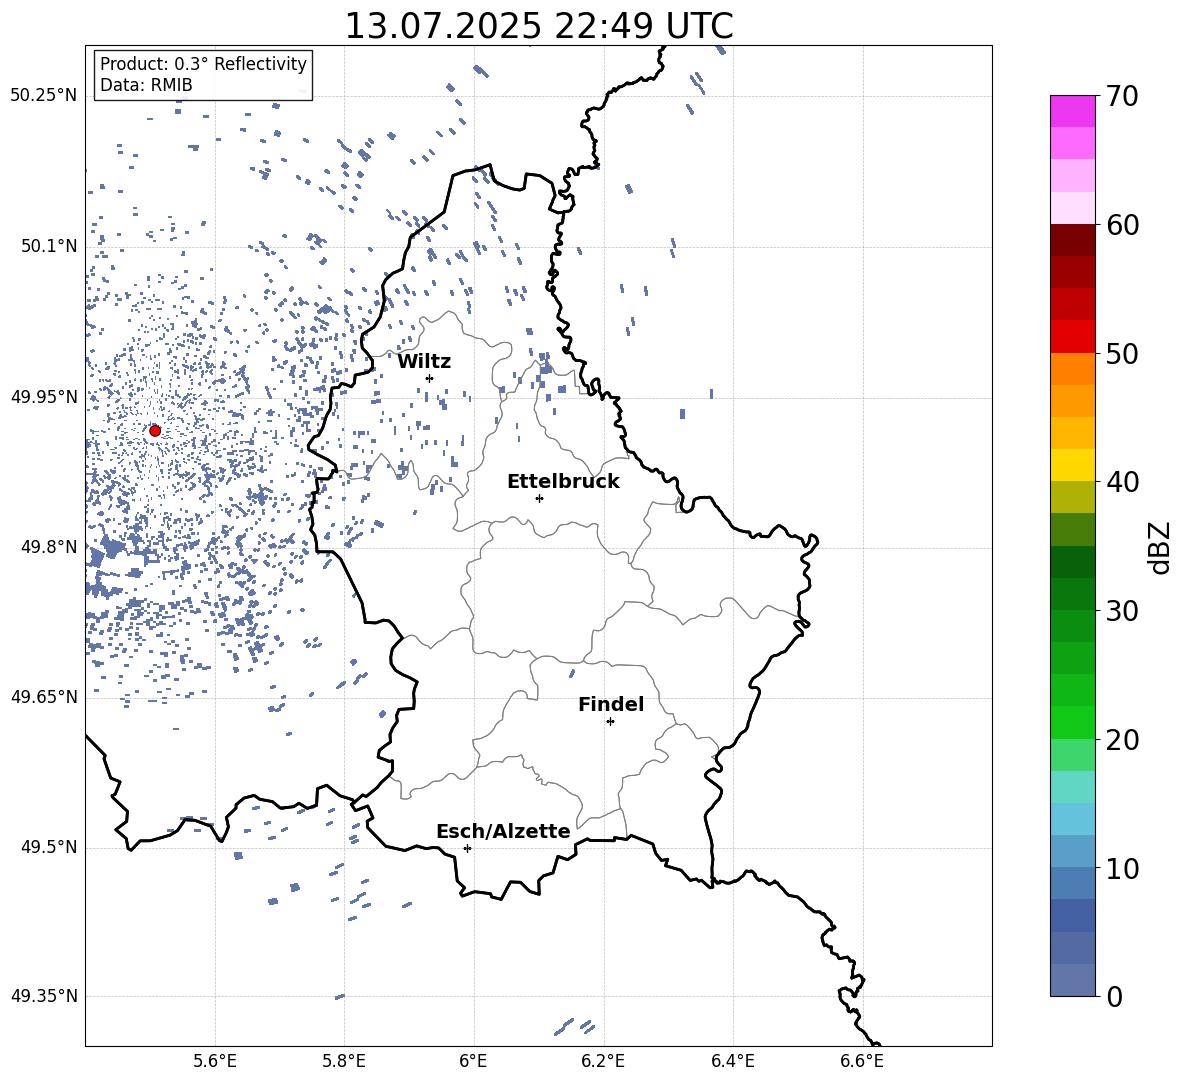Click the Data: RMIB text
Image resolution: width=1184 pixels, height=1081 pixels.
146,85
